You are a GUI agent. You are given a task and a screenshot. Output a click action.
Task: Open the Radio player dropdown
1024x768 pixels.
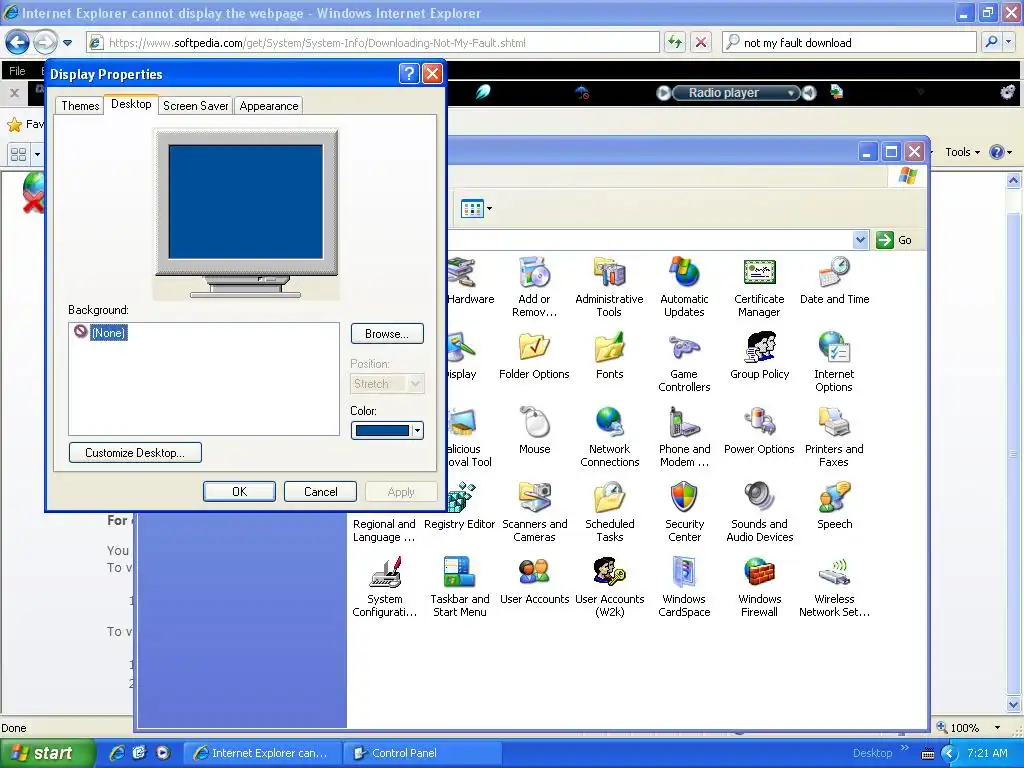pos(790,93)
